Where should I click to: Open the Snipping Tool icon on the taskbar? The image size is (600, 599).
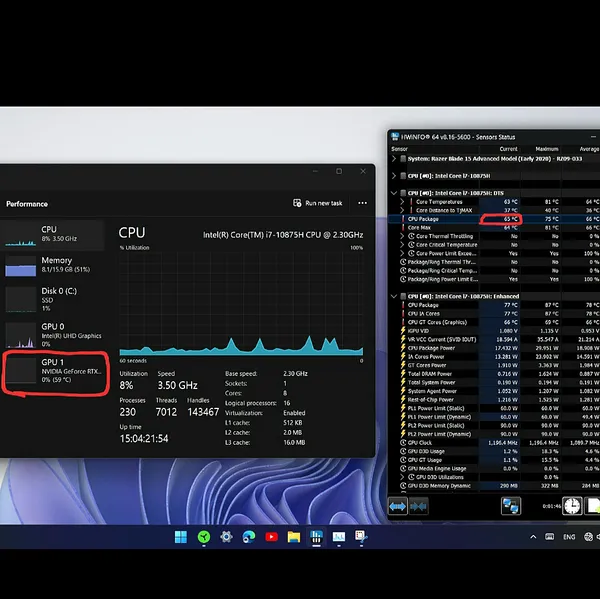pos(361,536)
